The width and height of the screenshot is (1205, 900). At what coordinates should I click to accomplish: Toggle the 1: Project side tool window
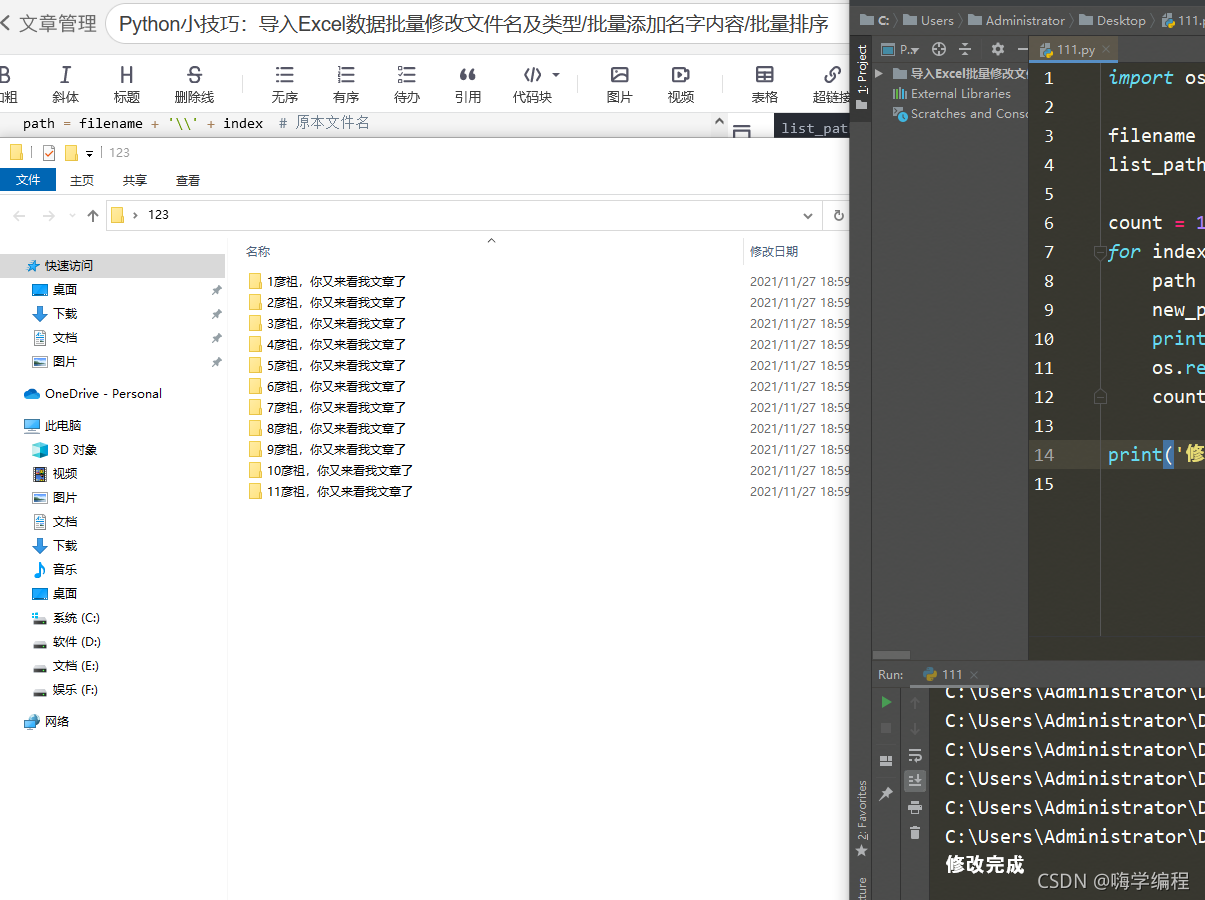click(x=861, y=78)
